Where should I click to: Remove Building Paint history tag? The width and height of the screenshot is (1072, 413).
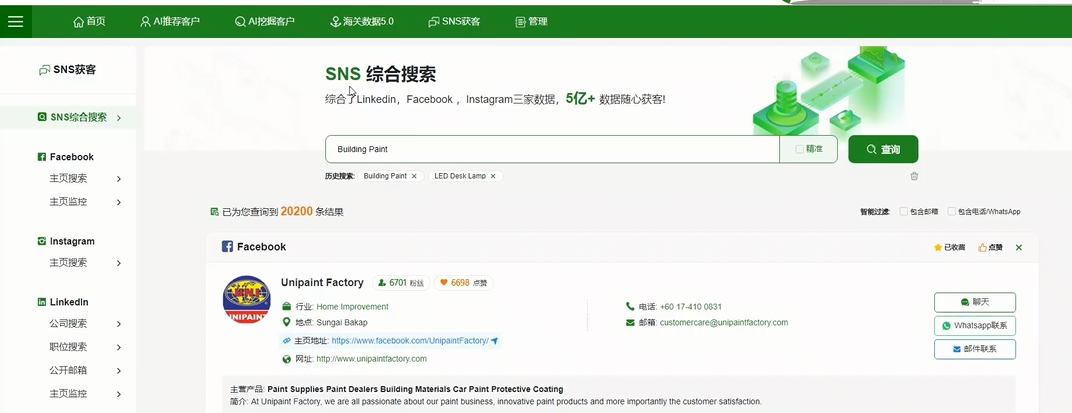coord(414,176)
